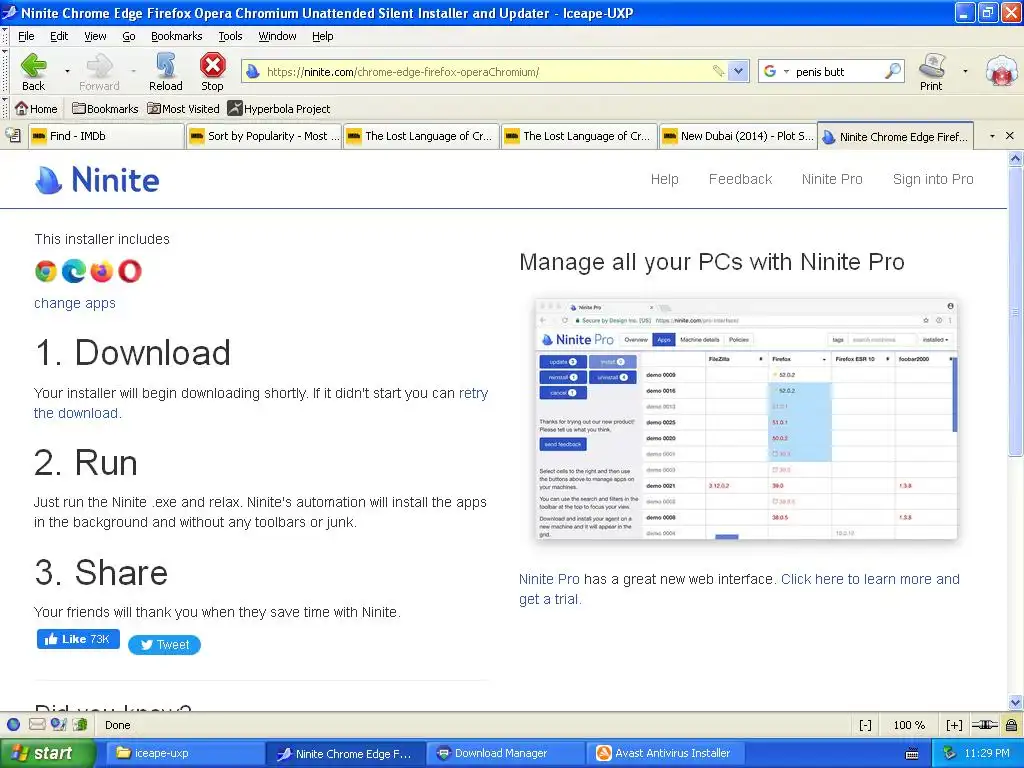Open the Window menu
The image size is (1024, 768).
(277, 36)
